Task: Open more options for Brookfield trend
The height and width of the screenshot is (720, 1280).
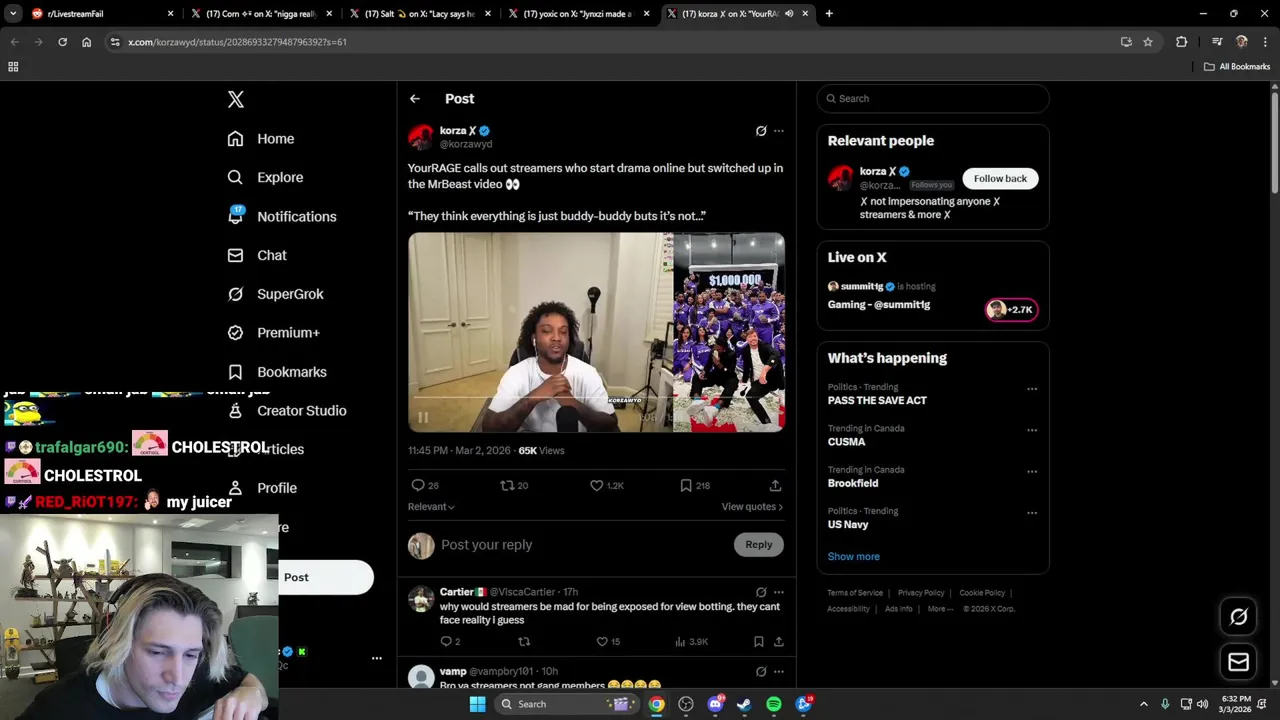Action: click(1032, 472)
